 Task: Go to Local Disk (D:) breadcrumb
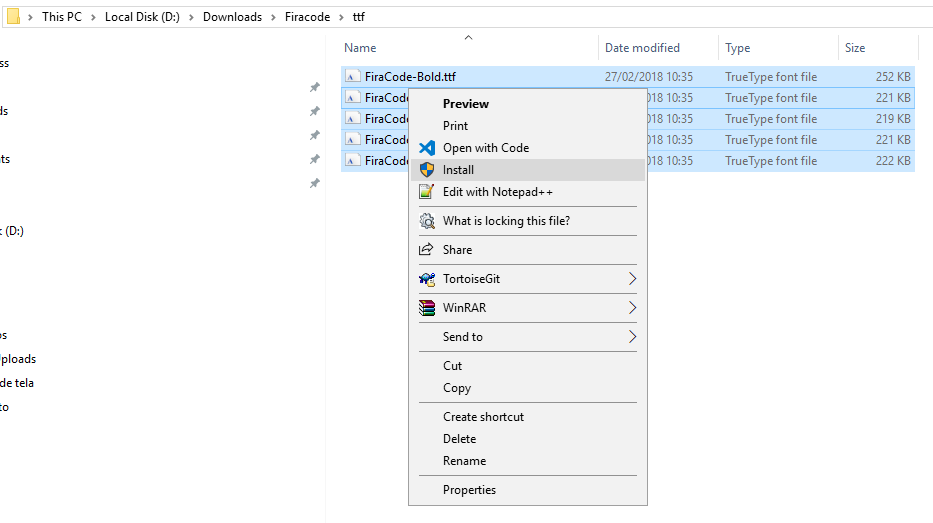tap(142, 17)
